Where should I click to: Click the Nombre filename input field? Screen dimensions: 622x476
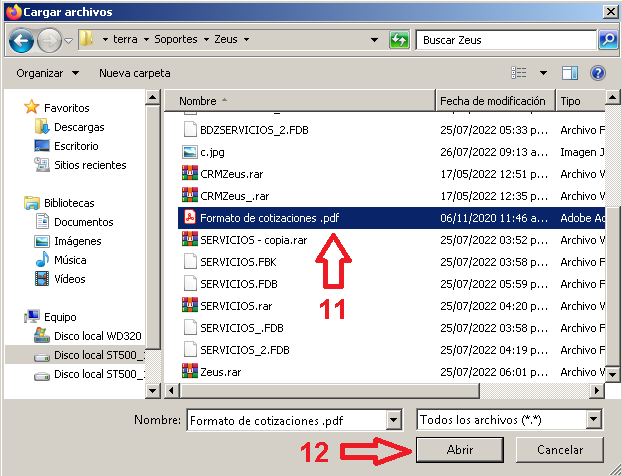[x=287, y=420]
